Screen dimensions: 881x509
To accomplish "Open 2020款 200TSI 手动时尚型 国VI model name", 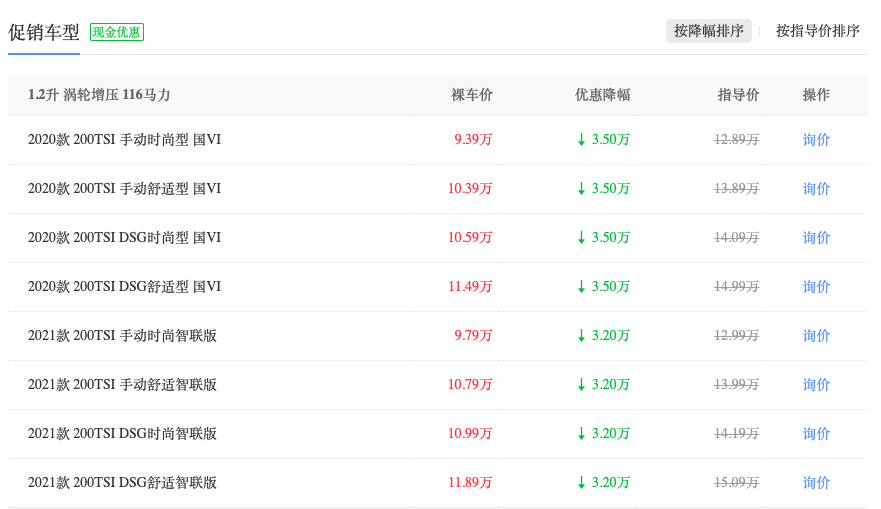I will [124, 140].
